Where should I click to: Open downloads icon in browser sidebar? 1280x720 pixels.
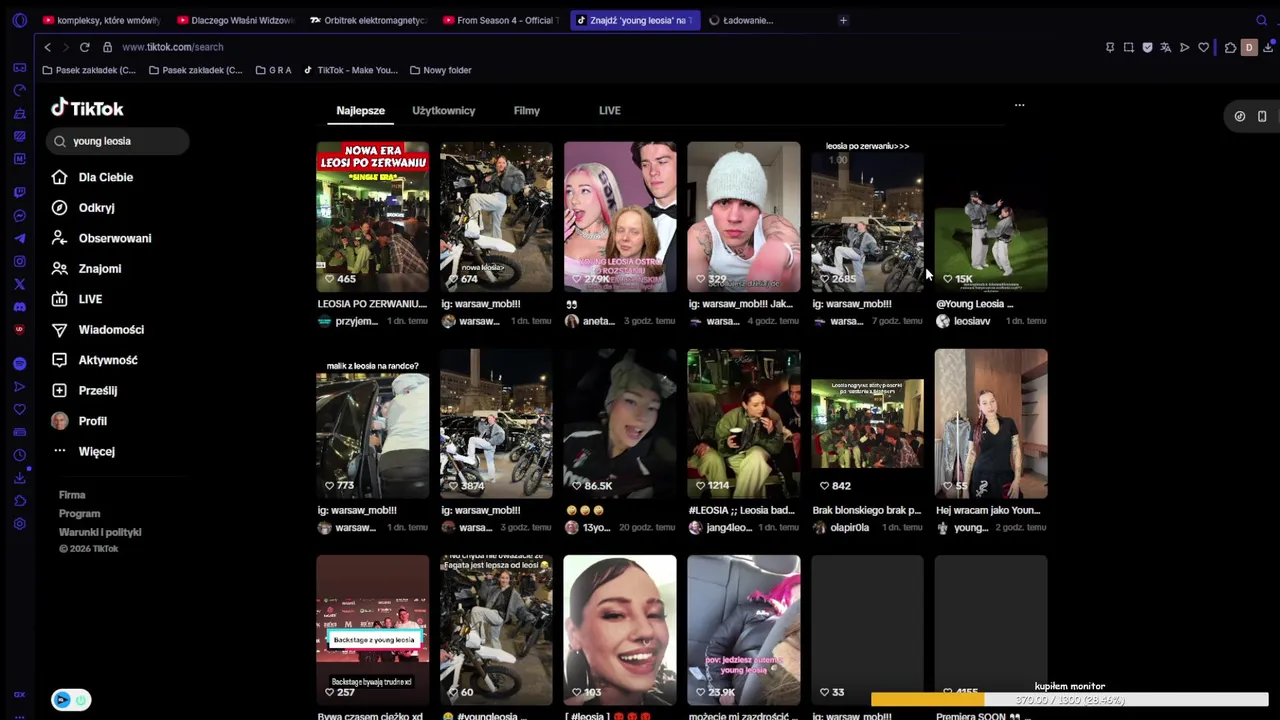tap(20, 478)
